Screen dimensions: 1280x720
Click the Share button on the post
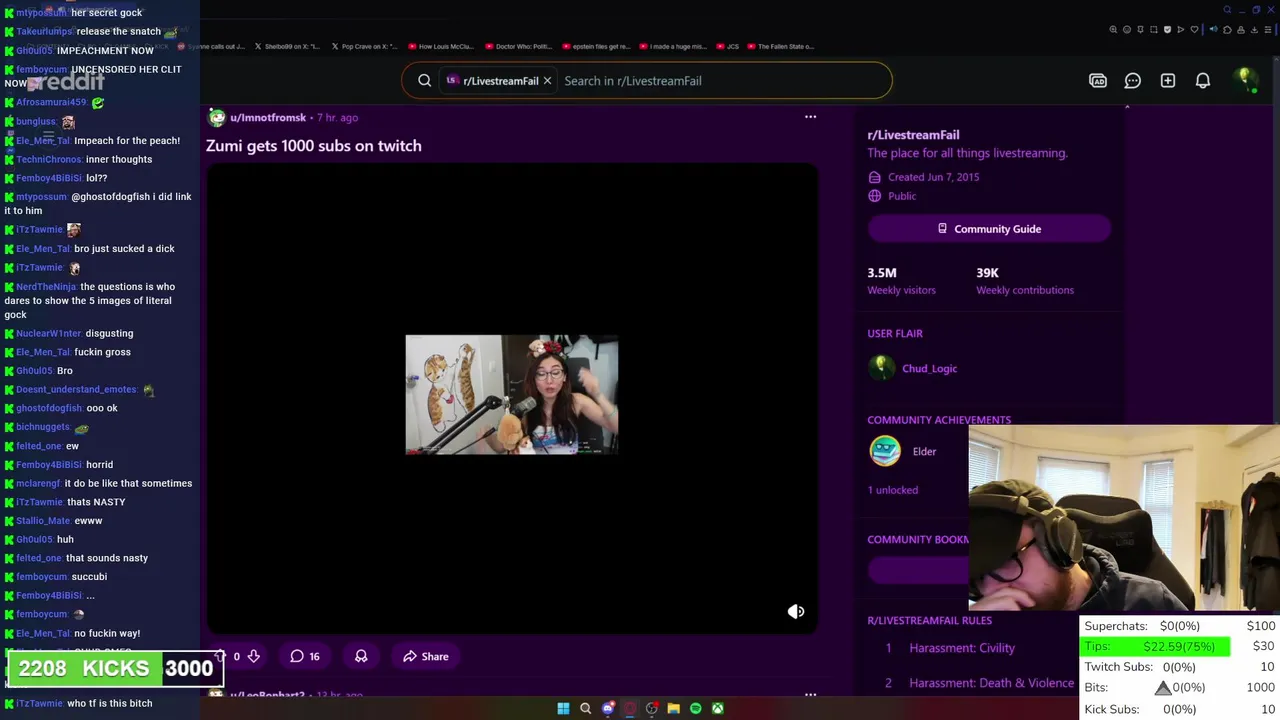coord(426,656)
